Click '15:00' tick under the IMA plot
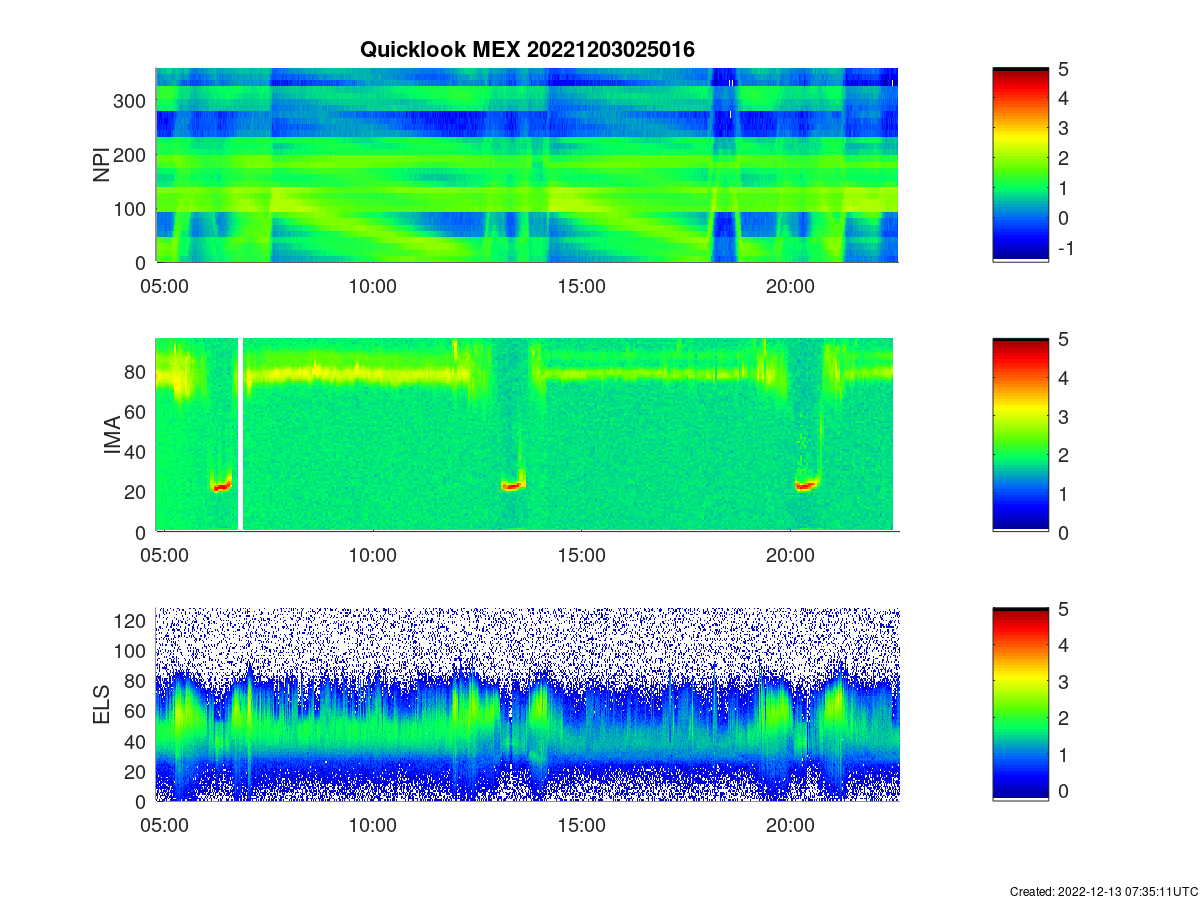This screenshot has height=900, width=1200. [x=581, y=556]
